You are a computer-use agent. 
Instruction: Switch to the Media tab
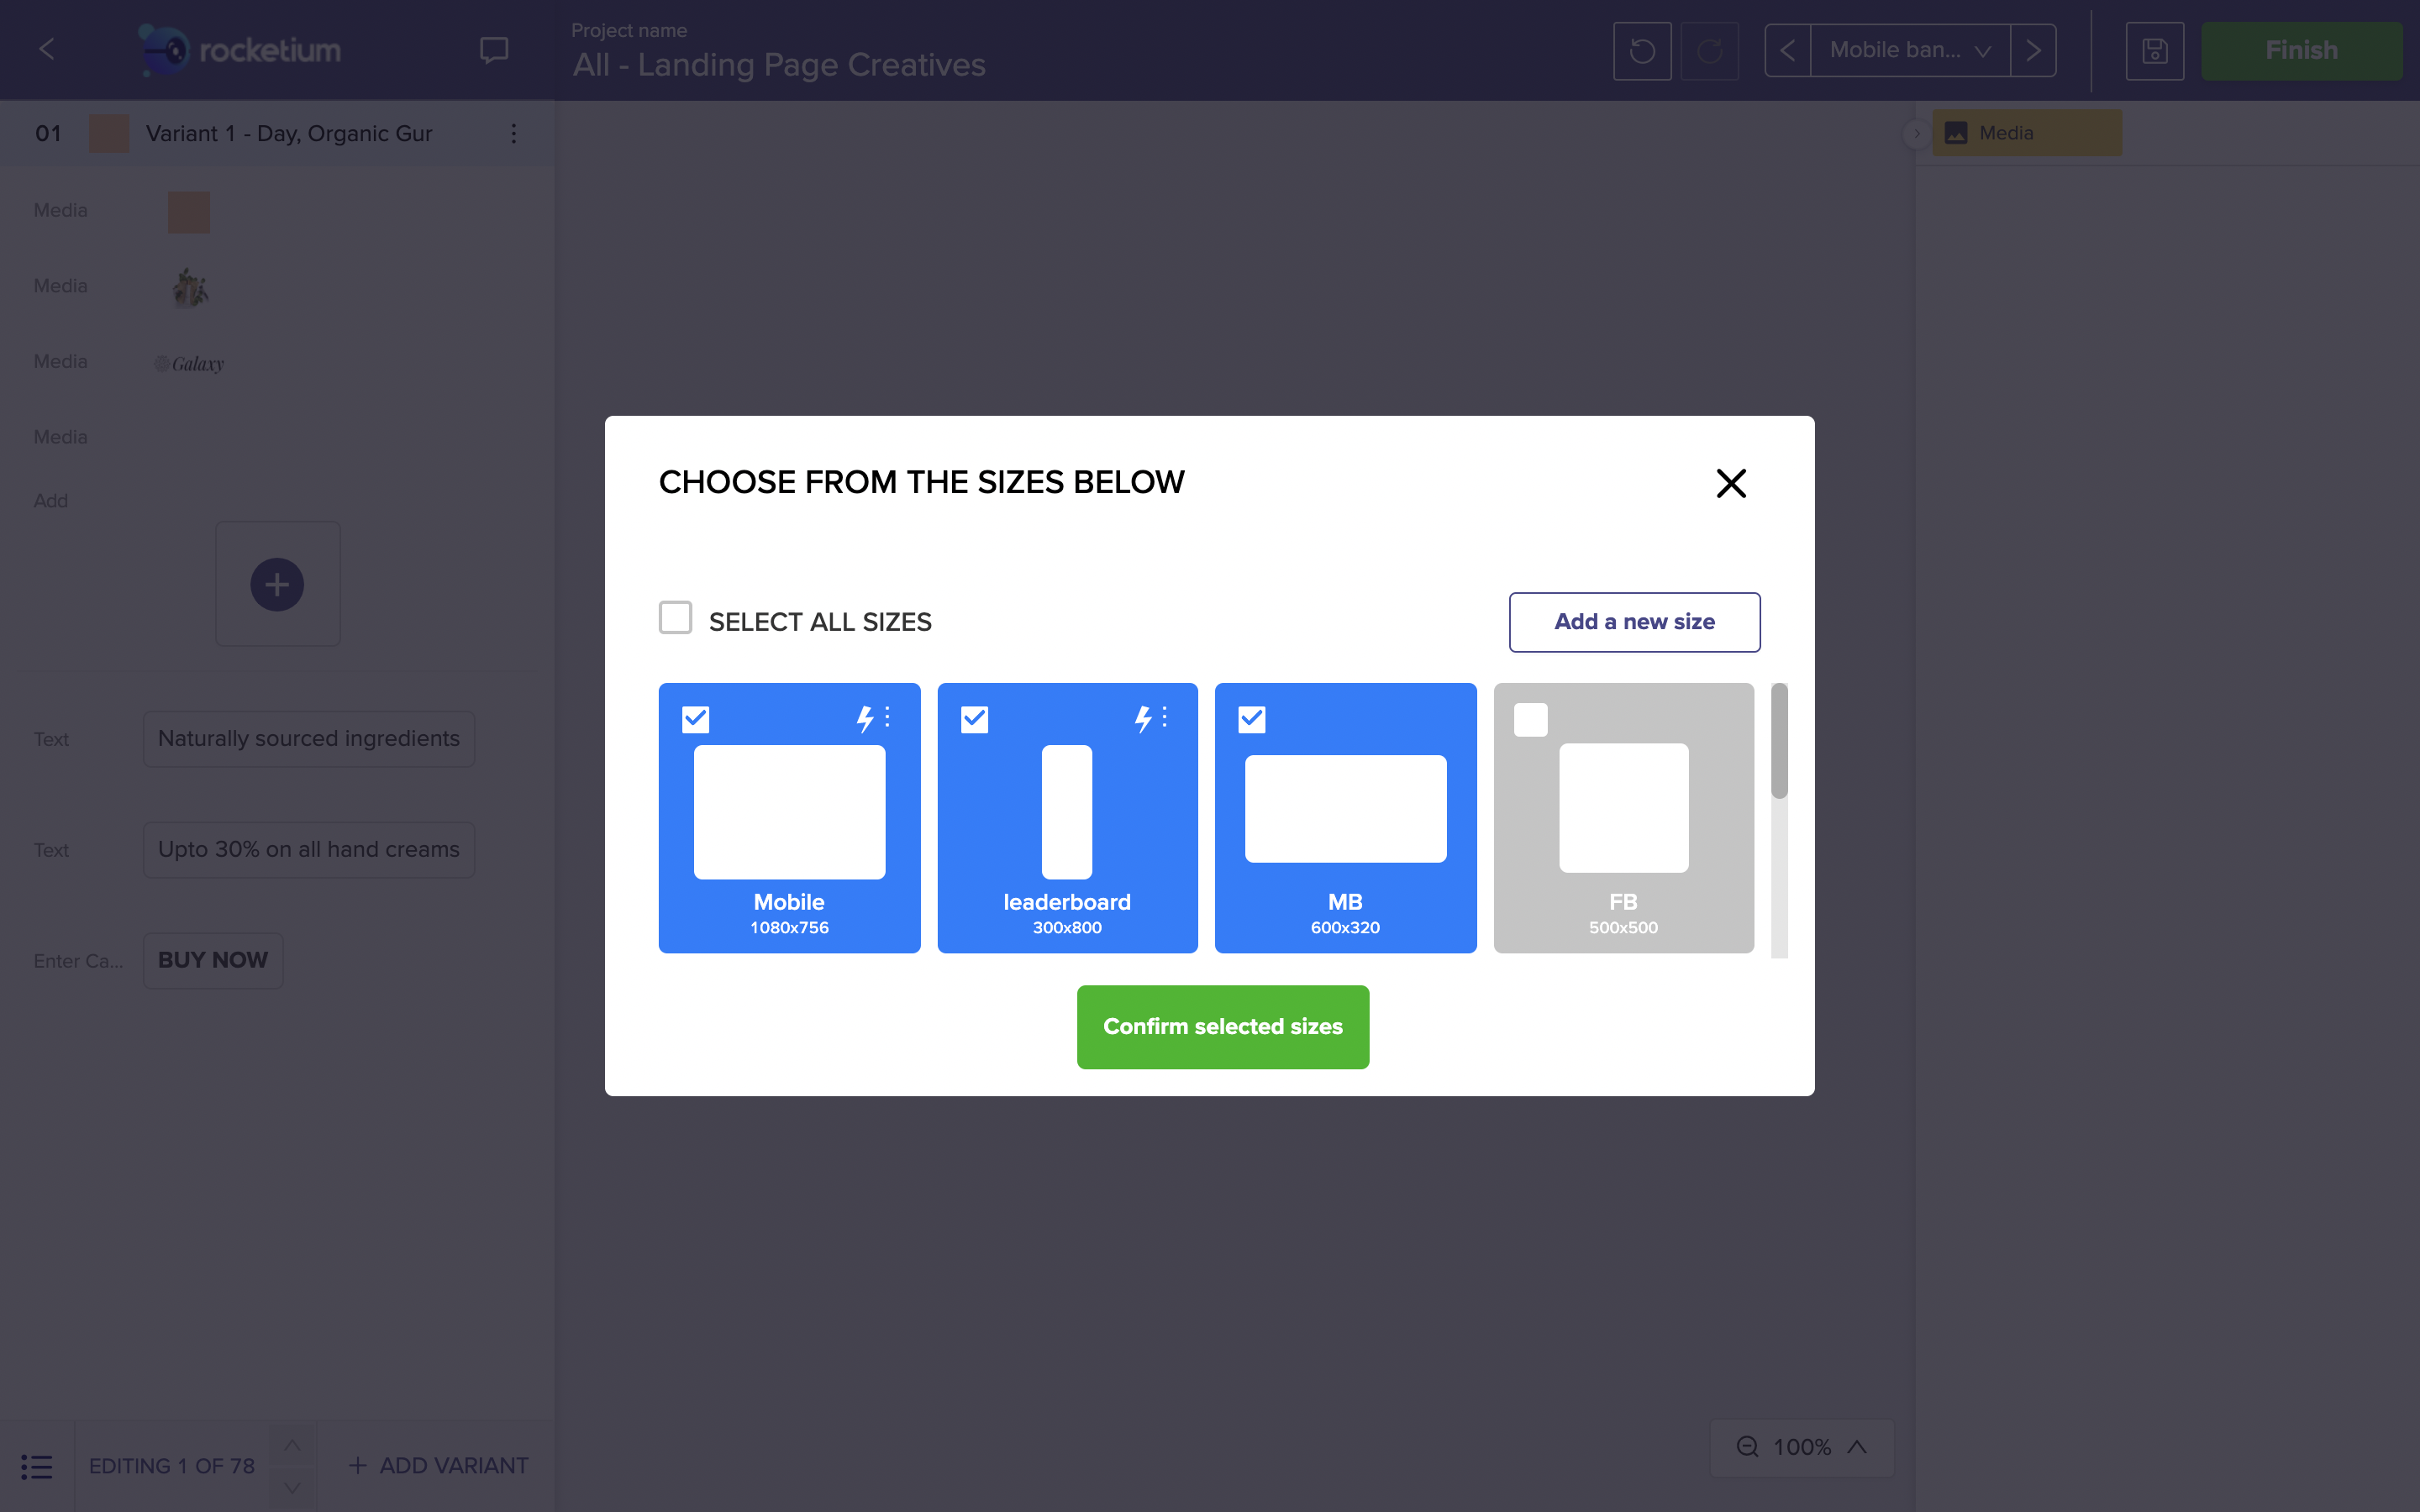[x=2026, y=133]
